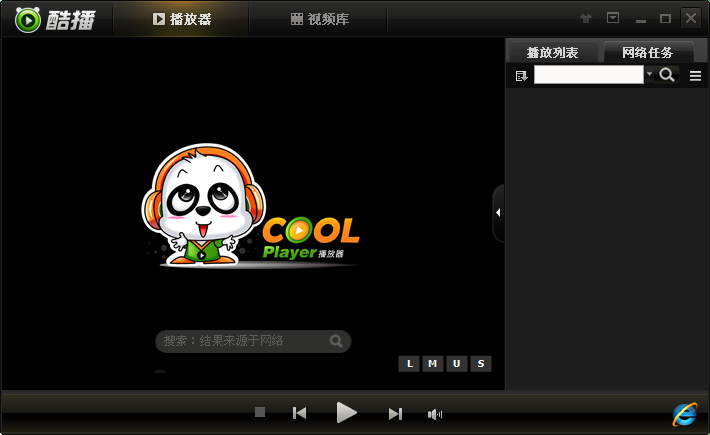Click the 酷播 green play logo
The width and height of the screenshot is (710, 435).
(28, 20)
